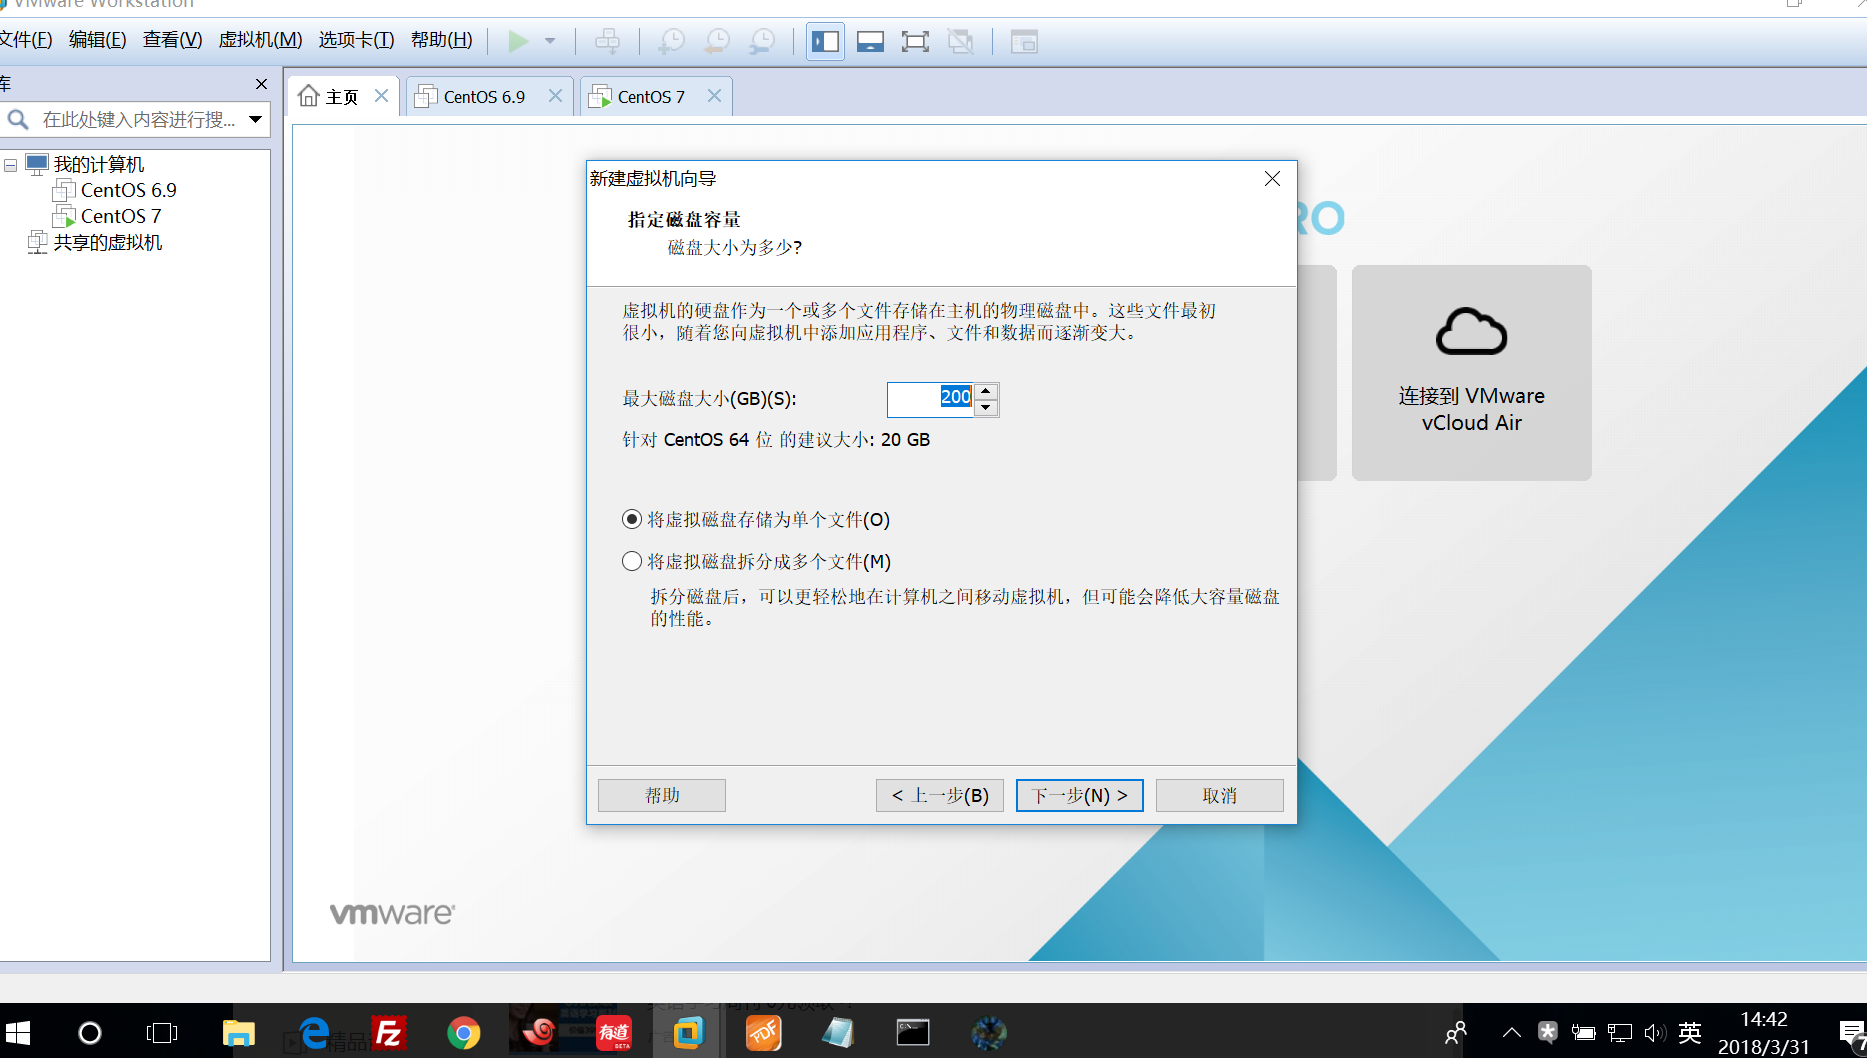Open the 选项卡(T) menu

(356, 40)
